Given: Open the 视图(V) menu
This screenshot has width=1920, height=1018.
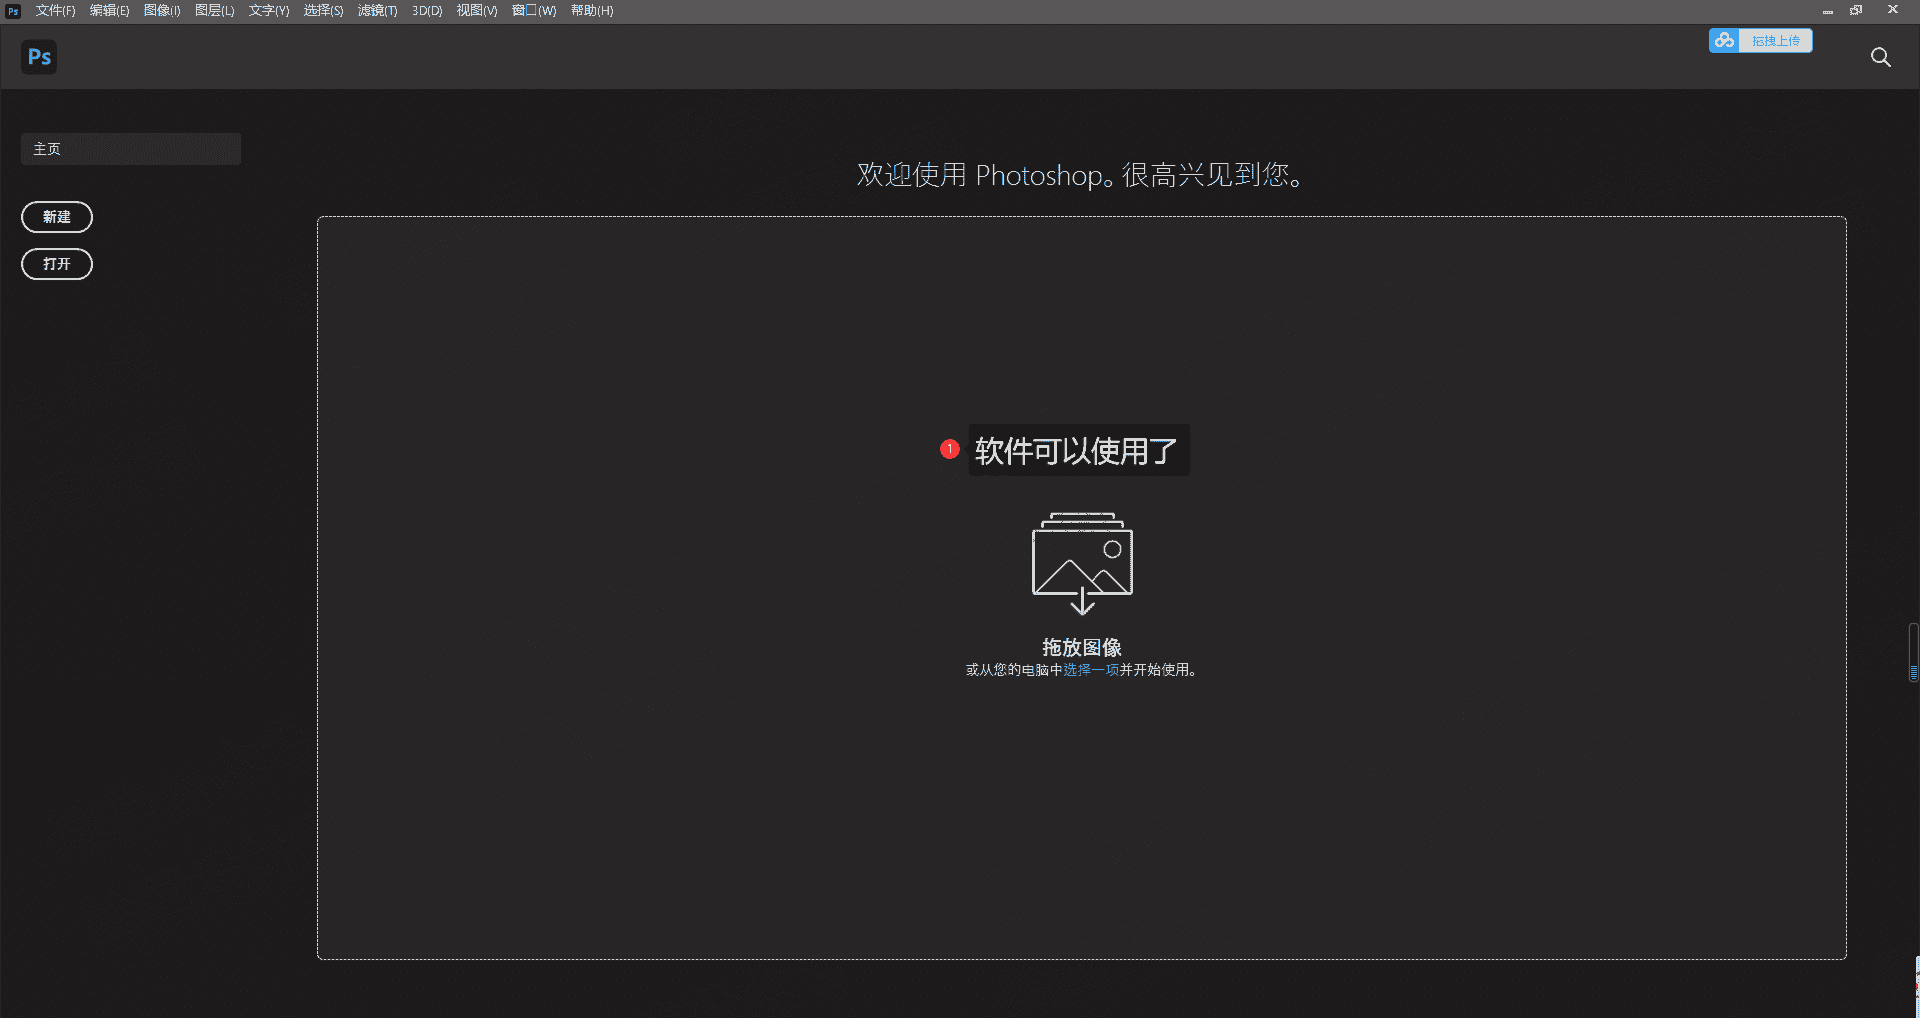Looking at the screenshot, I should (477, 11).
